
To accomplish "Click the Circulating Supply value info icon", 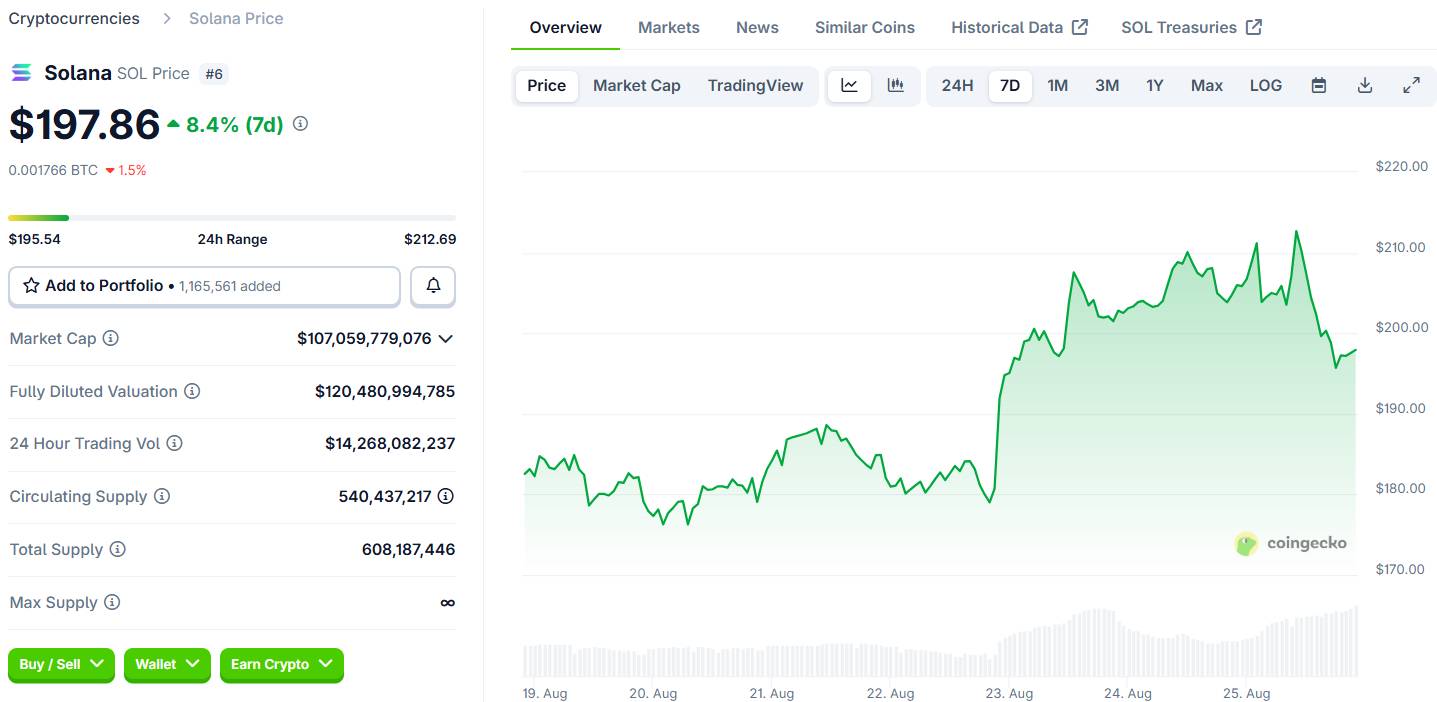I will click(446, 496).
